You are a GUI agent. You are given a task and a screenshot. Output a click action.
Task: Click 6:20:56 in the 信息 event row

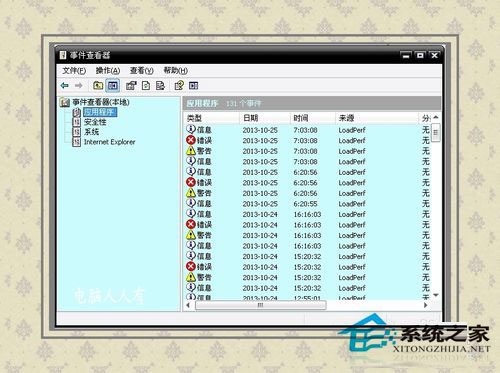tap(305, 172)
